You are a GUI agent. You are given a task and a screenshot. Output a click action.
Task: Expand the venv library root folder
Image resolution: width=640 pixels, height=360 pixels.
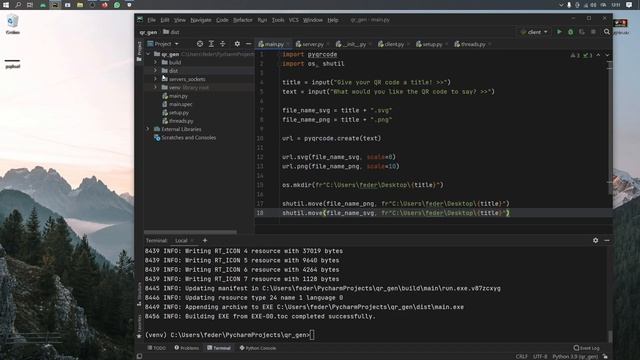[x=155, y=87]
